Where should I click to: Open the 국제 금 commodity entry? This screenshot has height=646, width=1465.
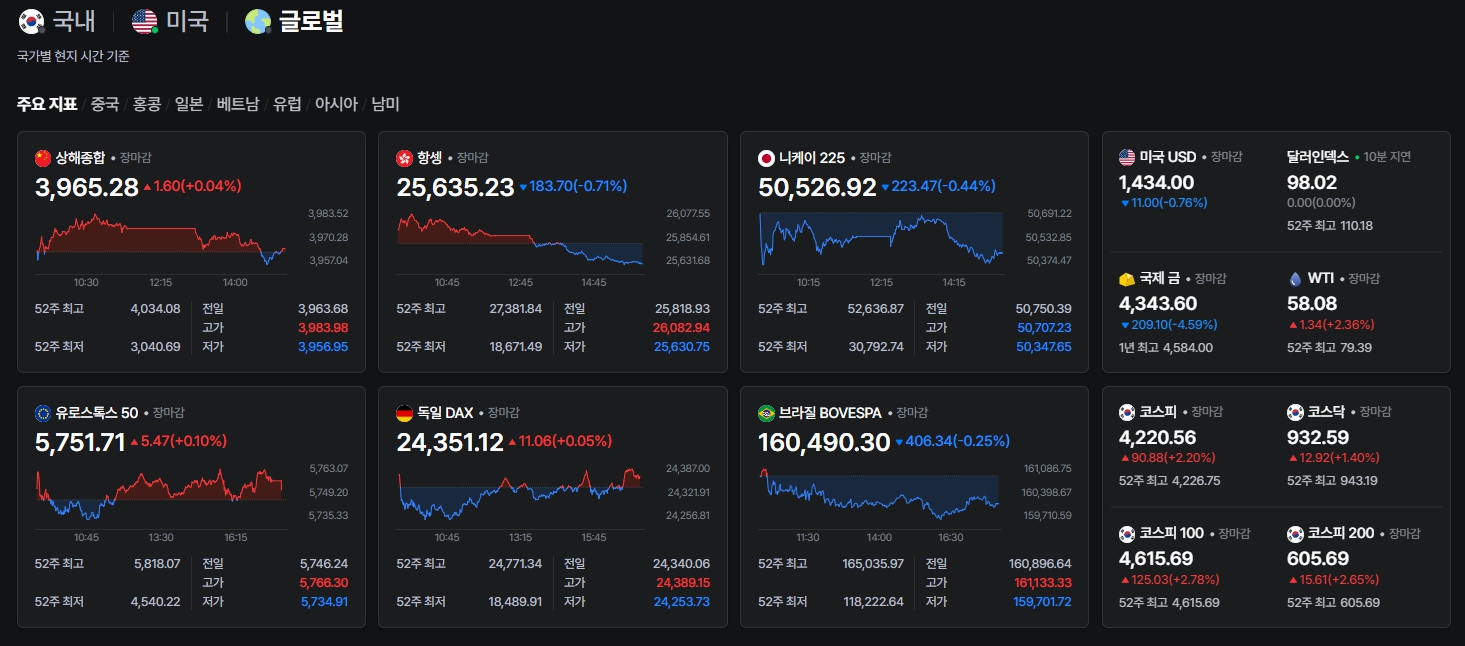point(1160,279)
